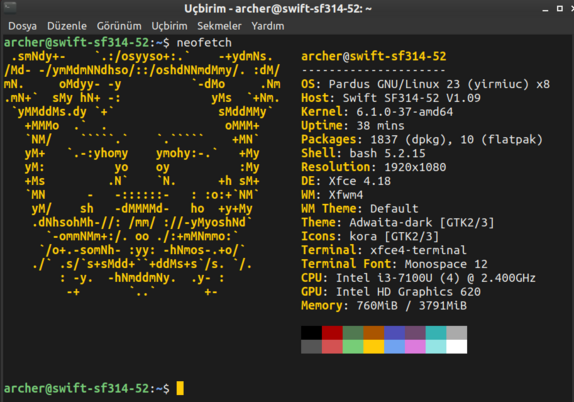Minimize the terminal window
This screenshot has height=402, width=574.
pos(545,9)
